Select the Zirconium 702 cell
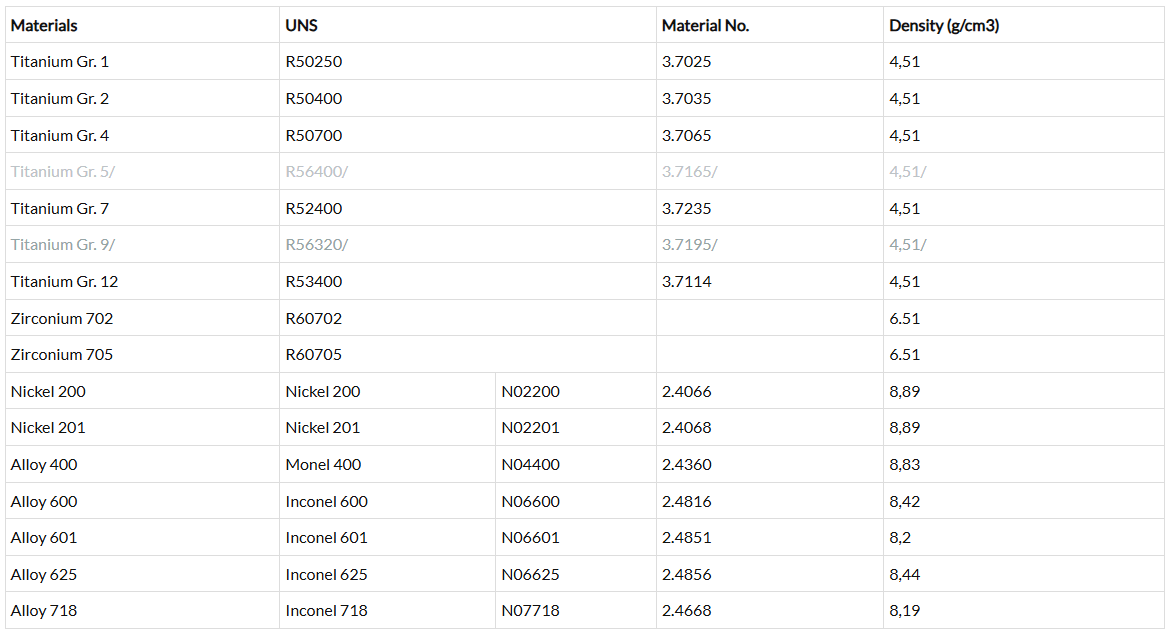This screenshot has height=637, width=1170. [62, 318]
